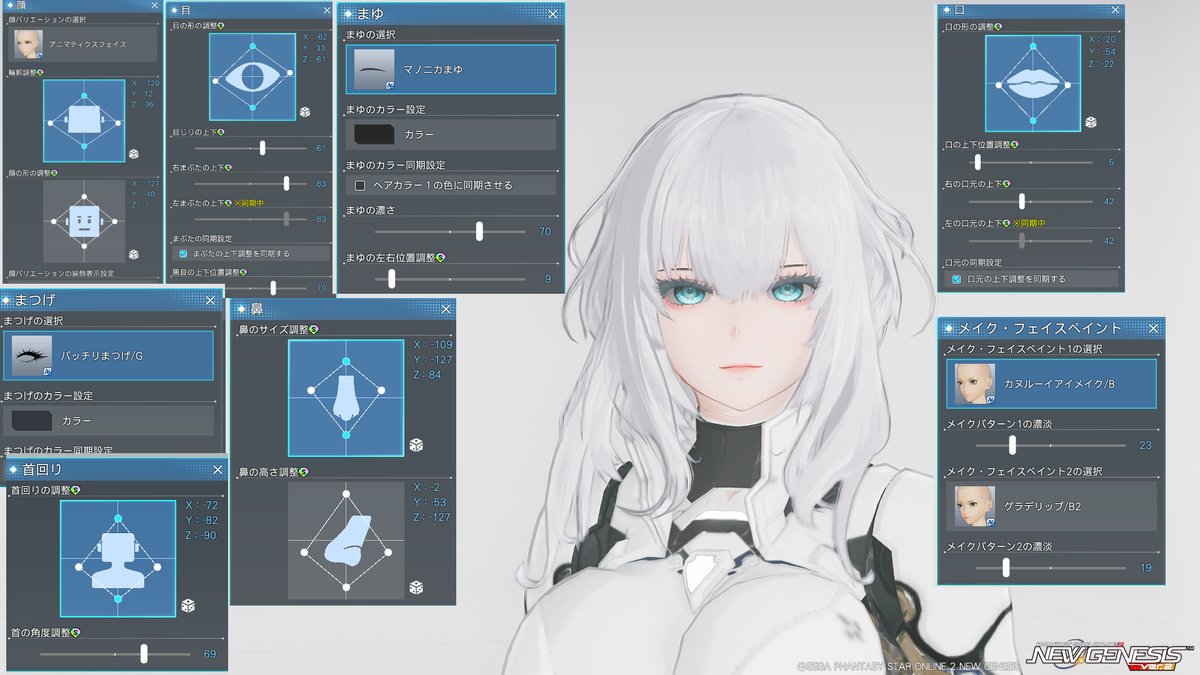Randomize mouth shape using the dice icon
The height and width of the screenshot is (675, 1200).
click(1091, 122)
